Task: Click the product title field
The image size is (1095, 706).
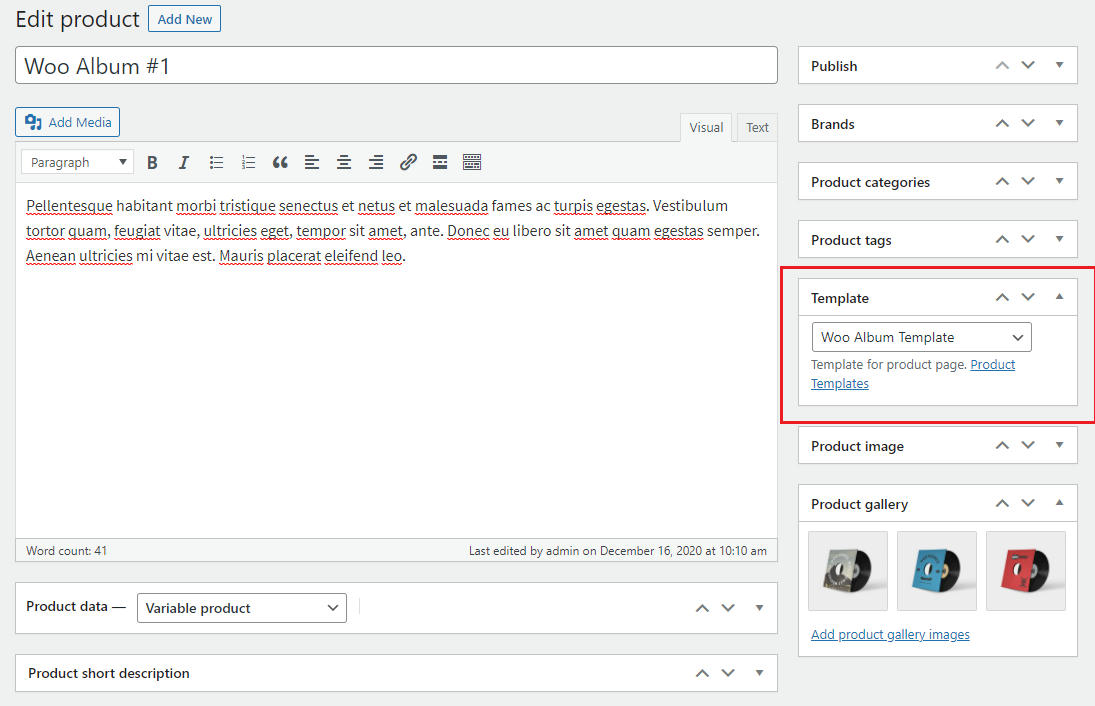Action: coord(396,66)
